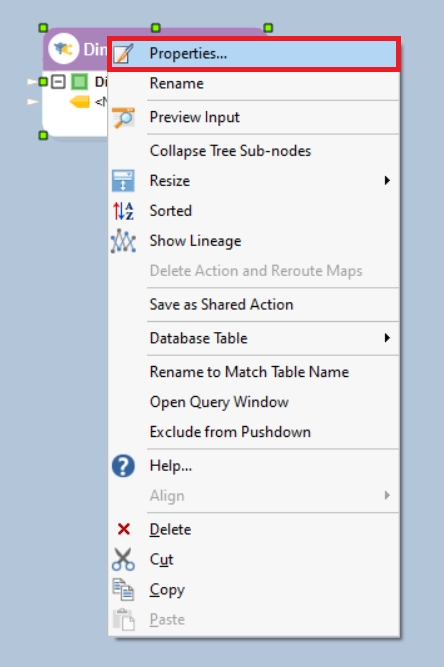Click the Copy documents icon

coord(123,589)
